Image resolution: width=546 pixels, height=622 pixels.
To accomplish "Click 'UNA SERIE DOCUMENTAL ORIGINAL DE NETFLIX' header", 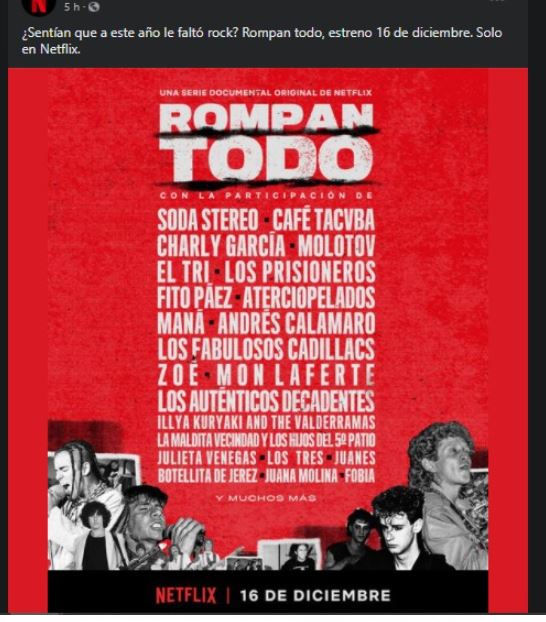I will (266, 93).
